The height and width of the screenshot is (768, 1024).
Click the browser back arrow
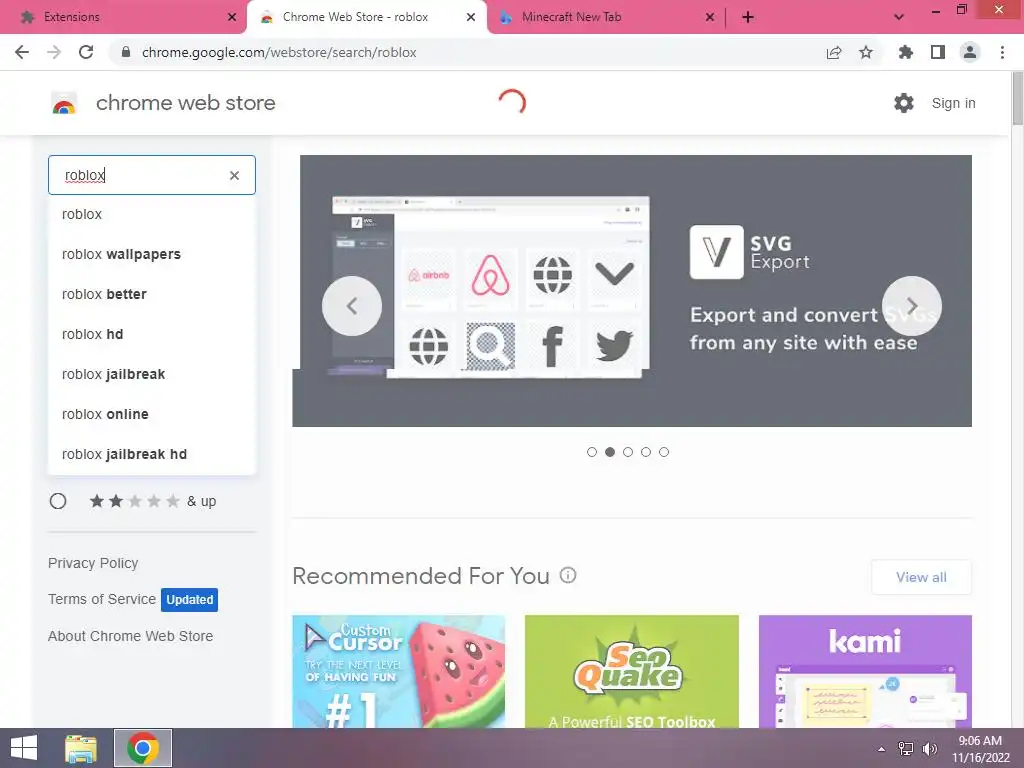[22, 52]
